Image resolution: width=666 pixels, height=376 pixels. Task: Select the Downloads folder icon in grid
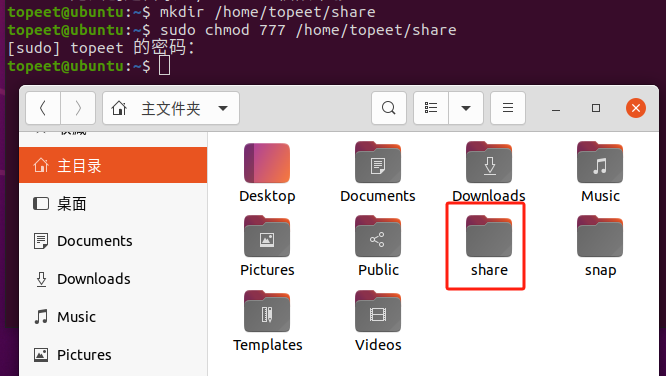tap(489, 163)
